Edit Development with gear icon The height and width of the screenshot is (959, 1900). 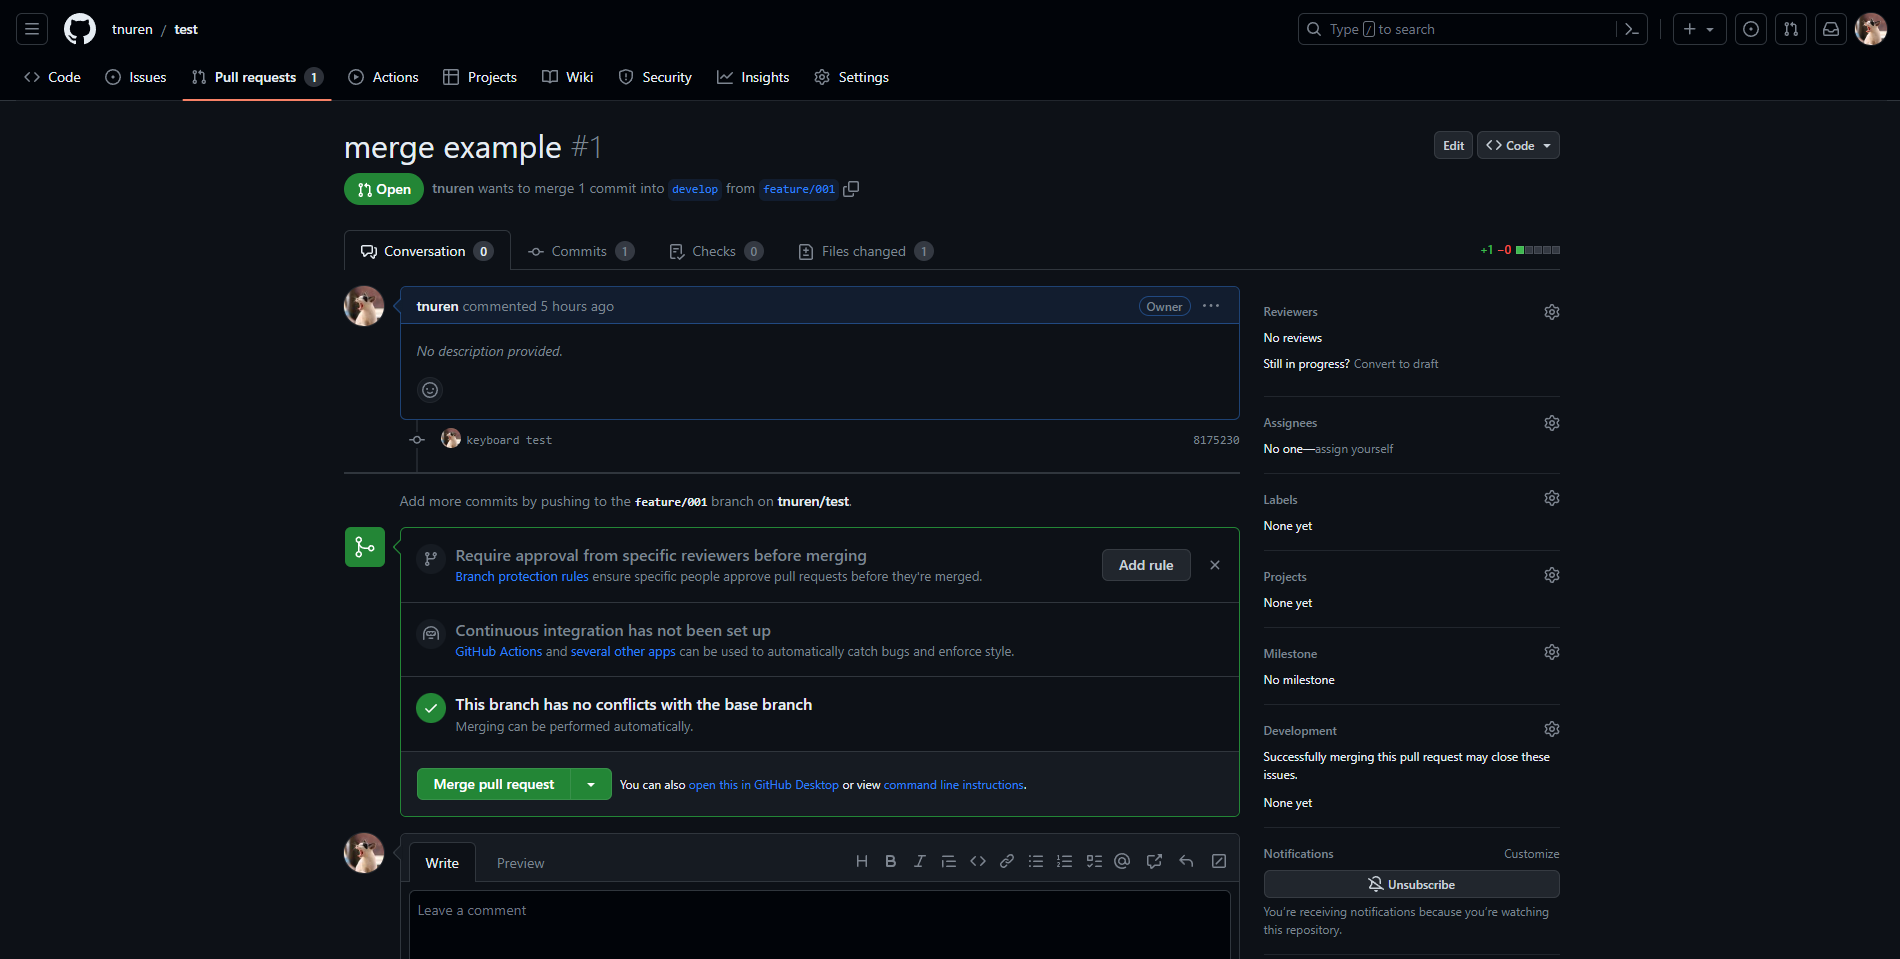point(1552,729)
